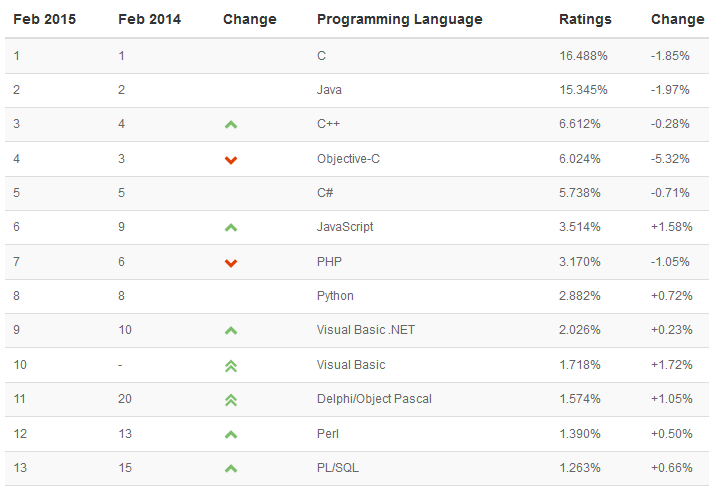Click the 15.345% rating for Java
Image resolution: width=709 pixels, height=488 pixels.
coord(583,90)
